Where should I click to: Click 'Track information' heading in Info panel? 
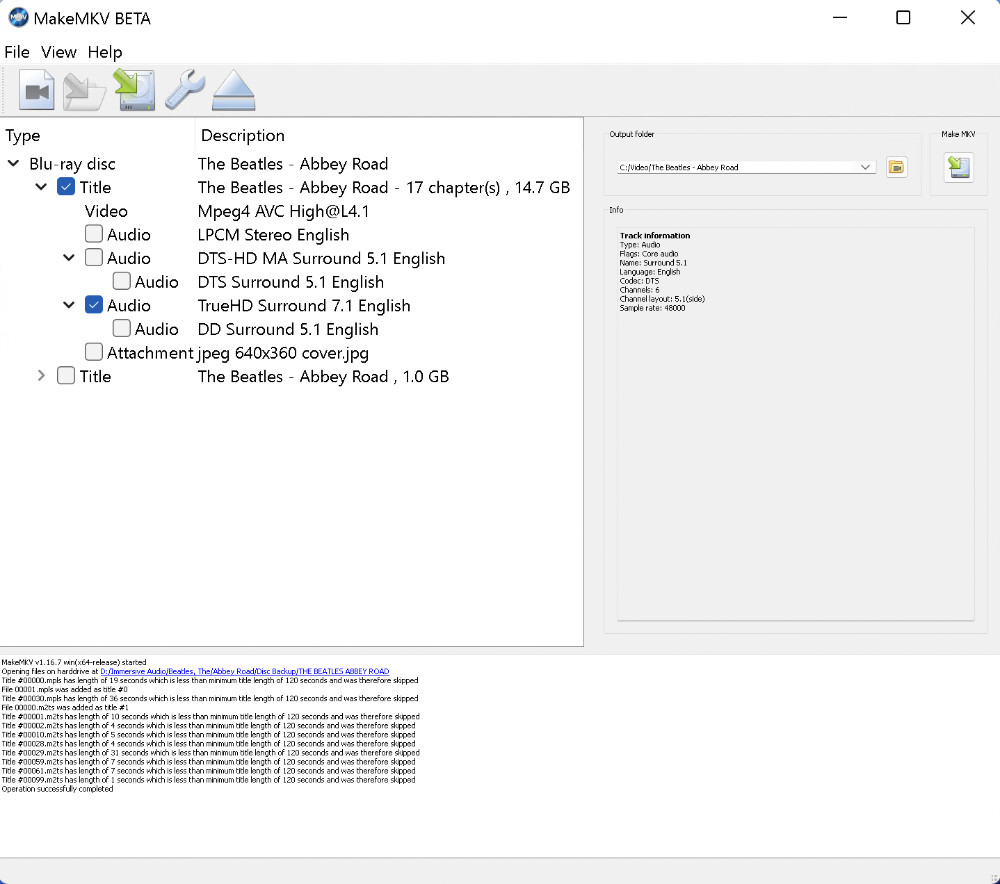[655, 235]
